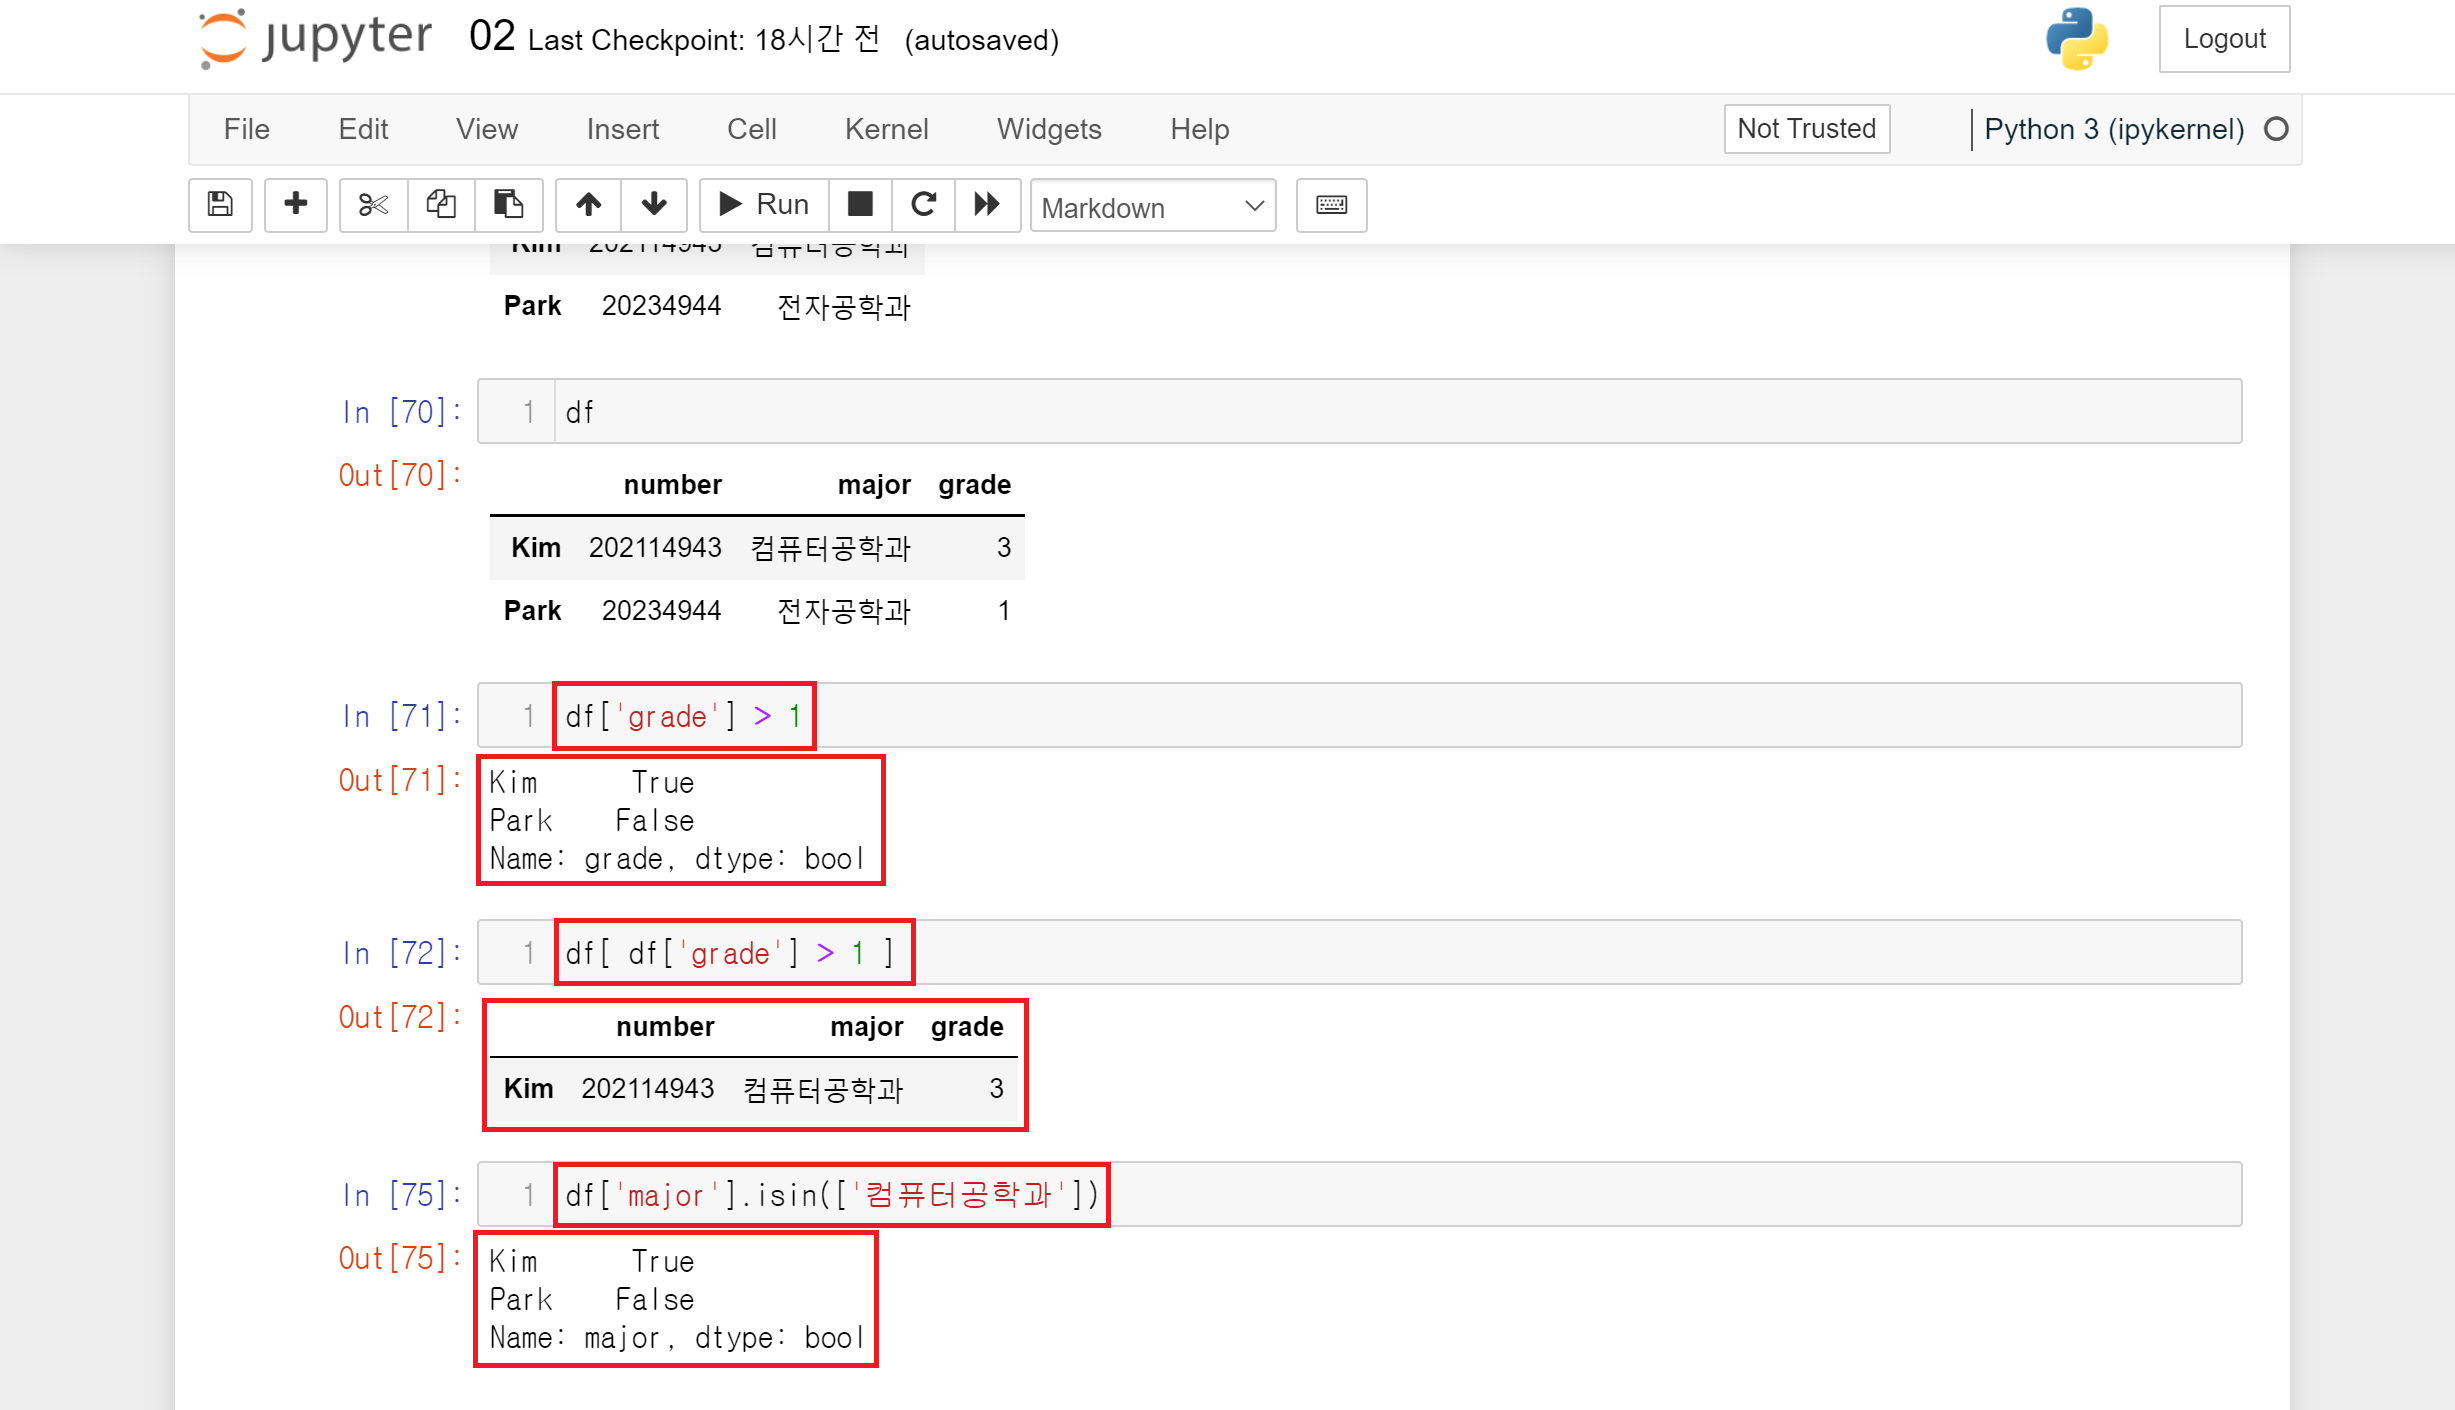Open the Cell menu
The height and width of the screenshot is (1410, 2455).
(x=751, y=129)
